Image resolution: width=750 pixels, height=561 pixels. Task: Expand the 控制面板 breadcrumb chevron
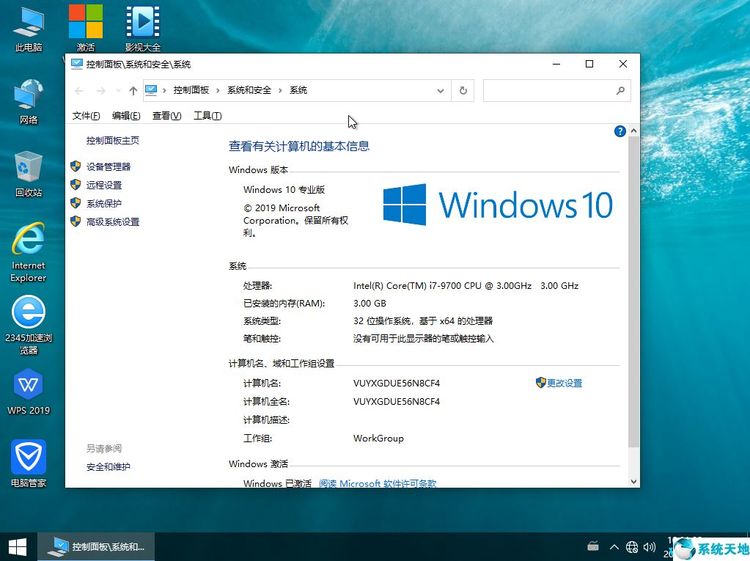217,91
